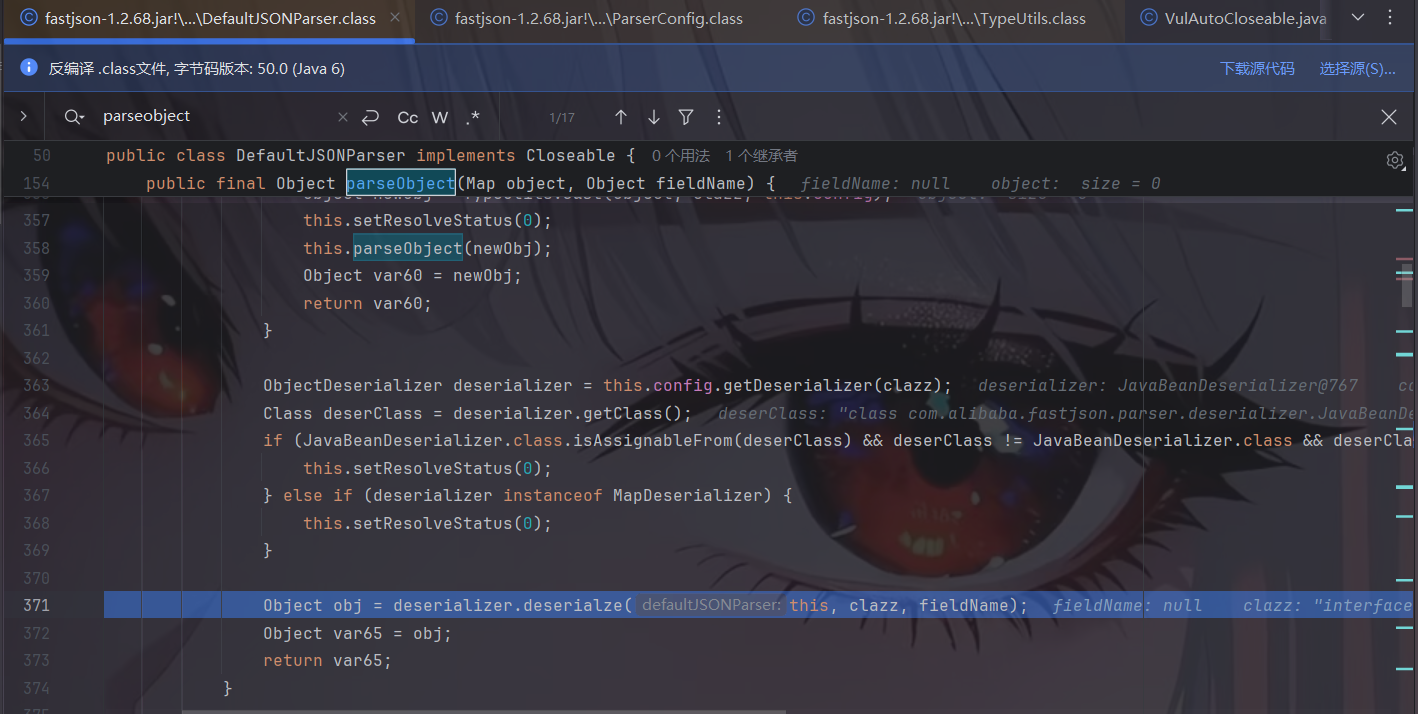Click the new line return icon in search
Viewport: 1418px width, 714px height.
[370, 117]
